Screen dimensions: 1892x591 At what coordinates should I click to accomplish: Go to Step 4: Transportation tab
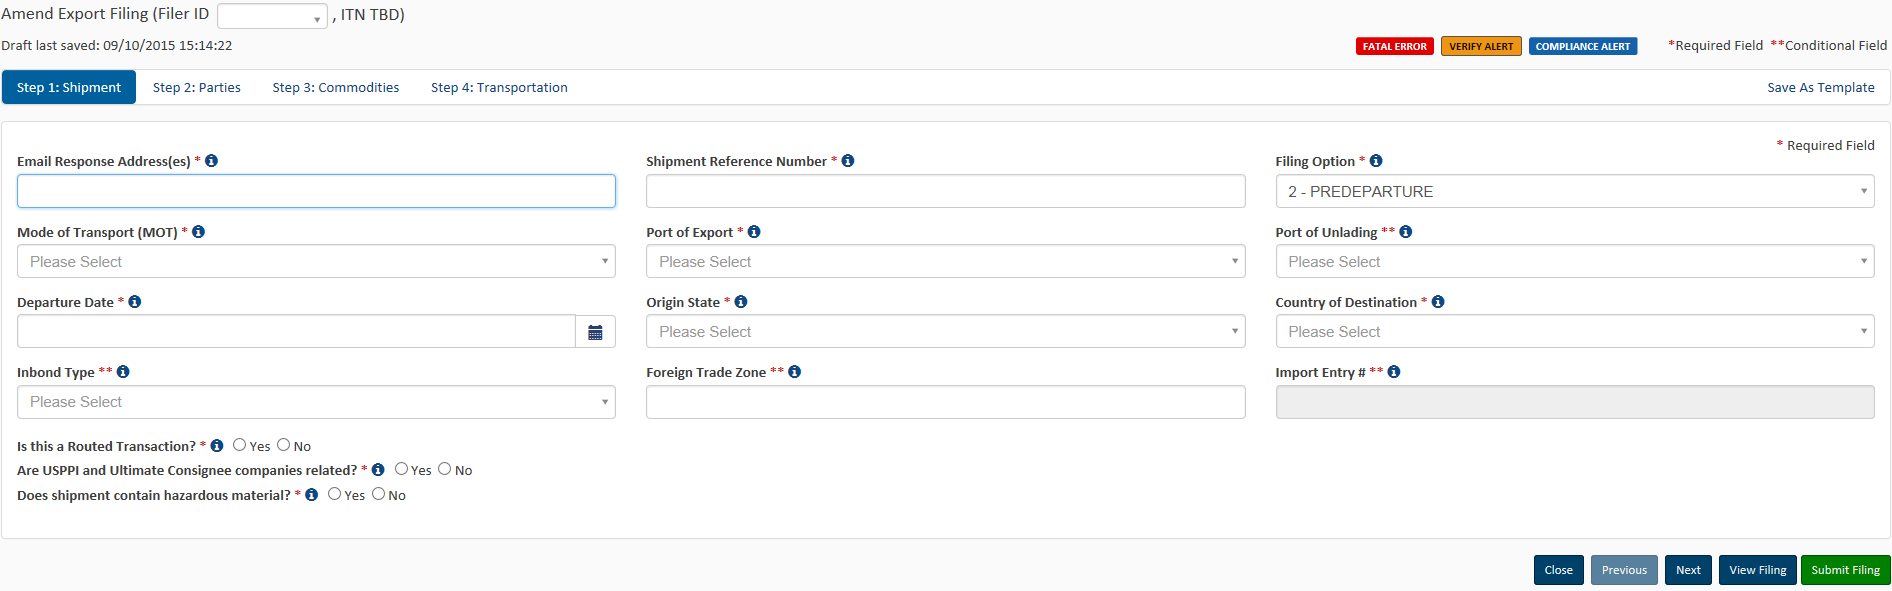[x=499, y=88]
